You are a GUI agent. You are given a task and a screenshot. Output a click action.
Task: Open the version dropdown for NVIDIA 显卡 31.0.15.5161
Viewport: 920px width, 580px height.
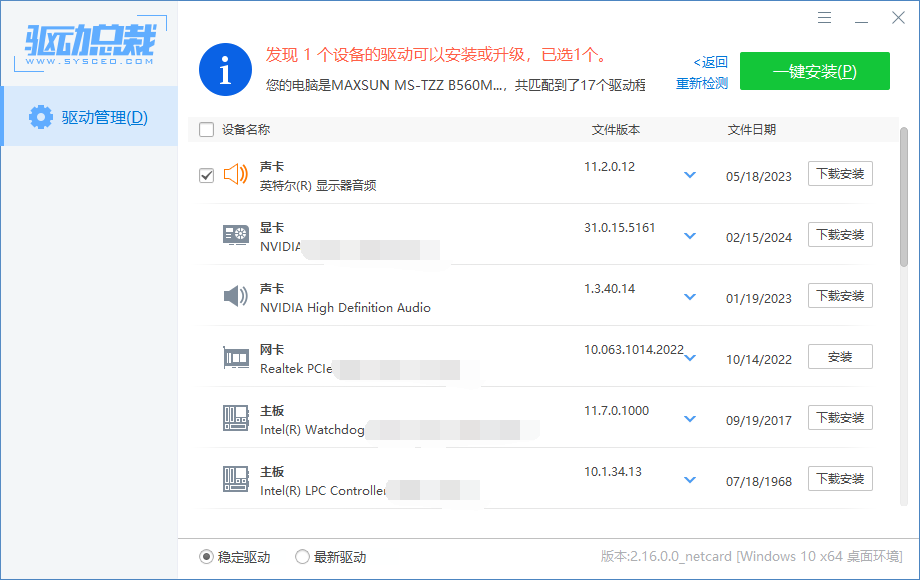[689, 235]
